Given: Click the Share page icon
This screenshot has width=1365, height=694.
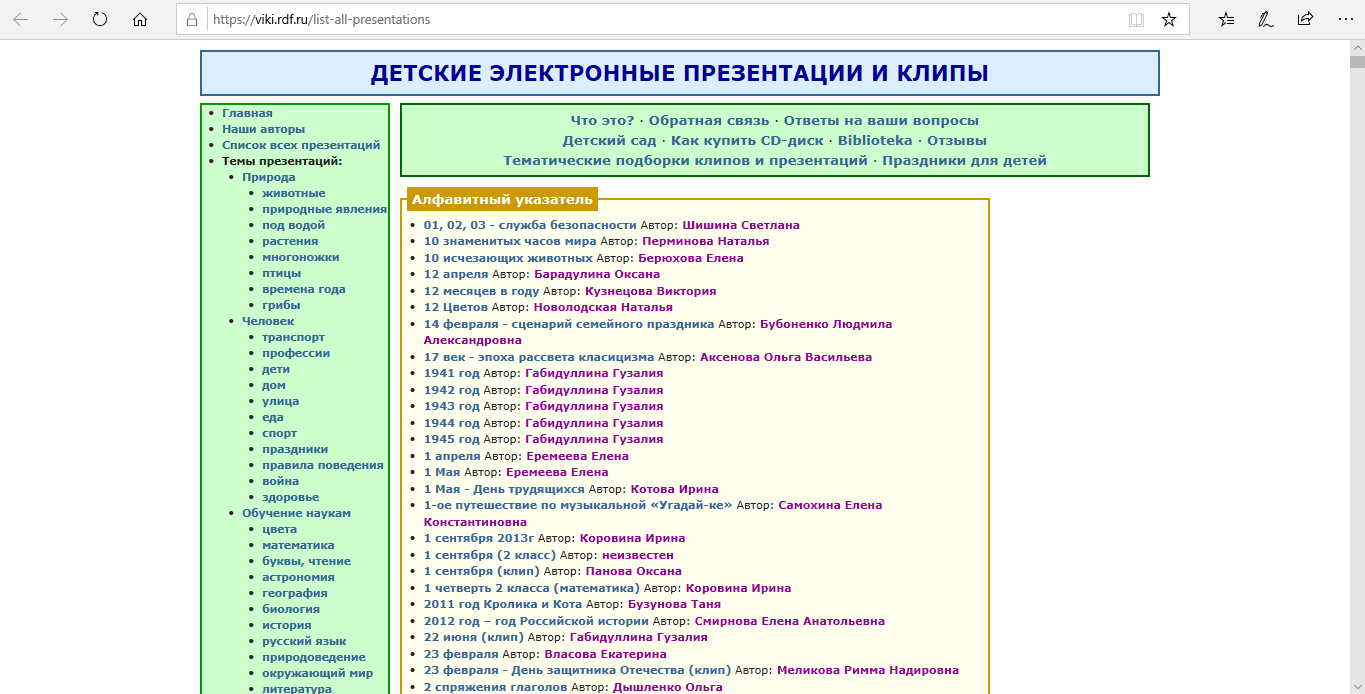Looking at the screenshot, I should coord(1305,19).
